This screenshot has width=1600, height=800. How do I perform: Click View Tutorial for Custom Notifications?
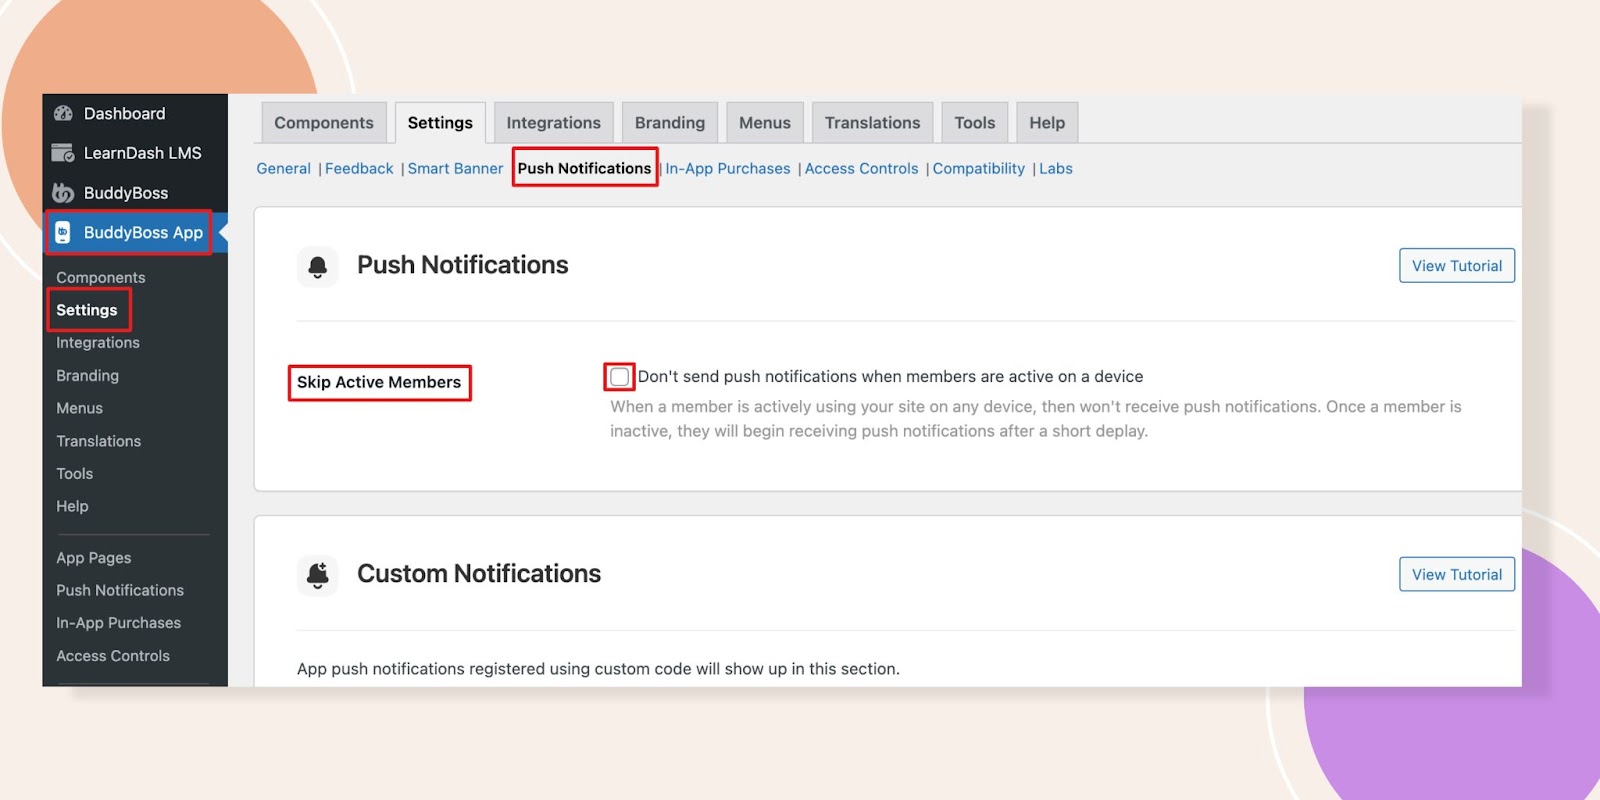(1456, 575)
